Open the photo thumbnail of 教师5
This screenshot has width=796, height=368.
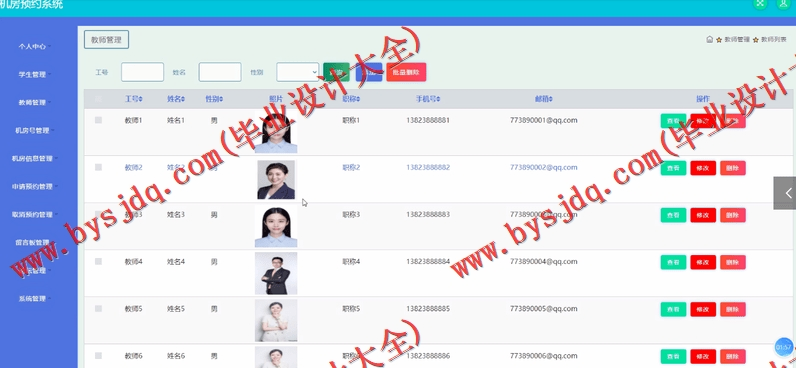point(276,321)
